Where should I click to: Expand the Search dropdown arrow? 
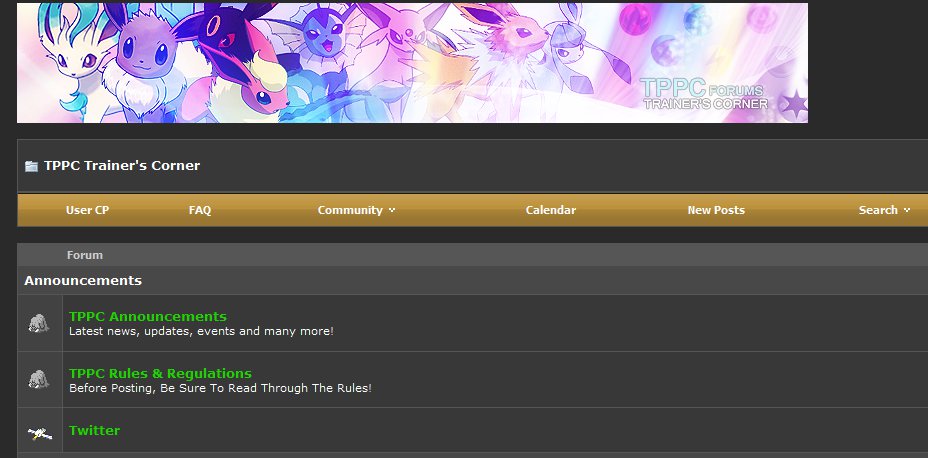click(x=907, y=210)
